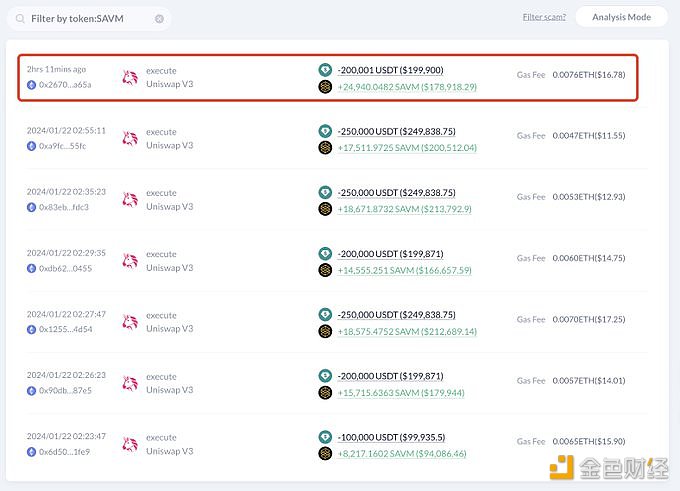The height and width of the screenshot is (491, 680).
Task: Select the 2024/01/22 02:26:23 timestamp
Action: tap(66, 375)
